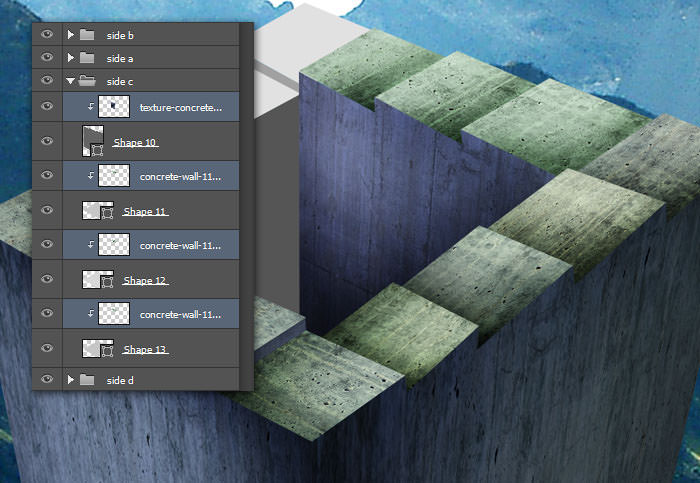Screen dimensions: 700x483
Task: Select 'concrete-wall-11...' name above Shape 13
Action: (x=180, y=314)
